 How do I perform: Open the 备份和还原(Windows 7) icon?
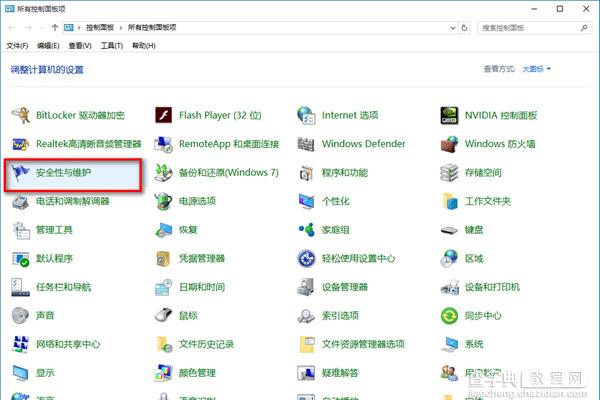pyautogui.click(x=164, y=173)
